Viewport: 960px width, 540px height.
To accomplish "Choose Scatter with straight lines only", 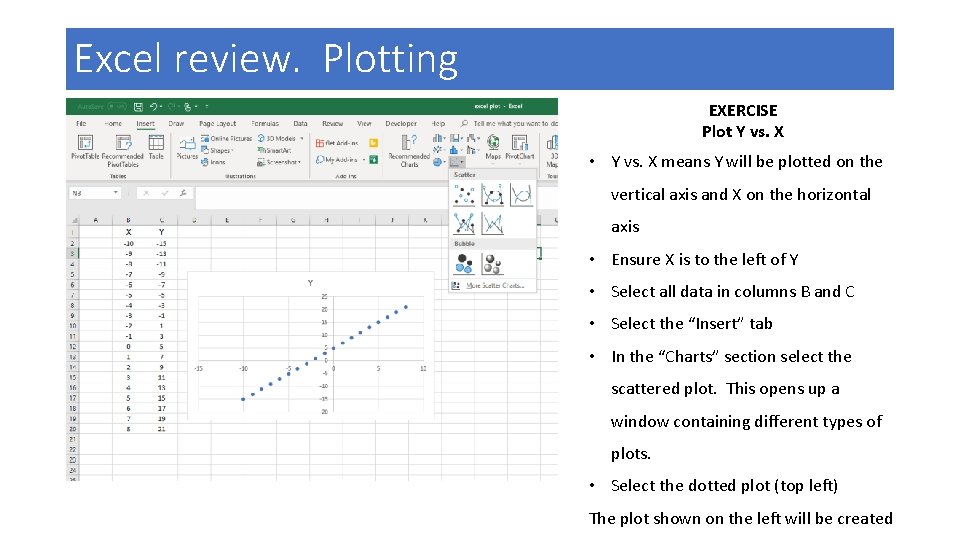I will coord(492,223).
